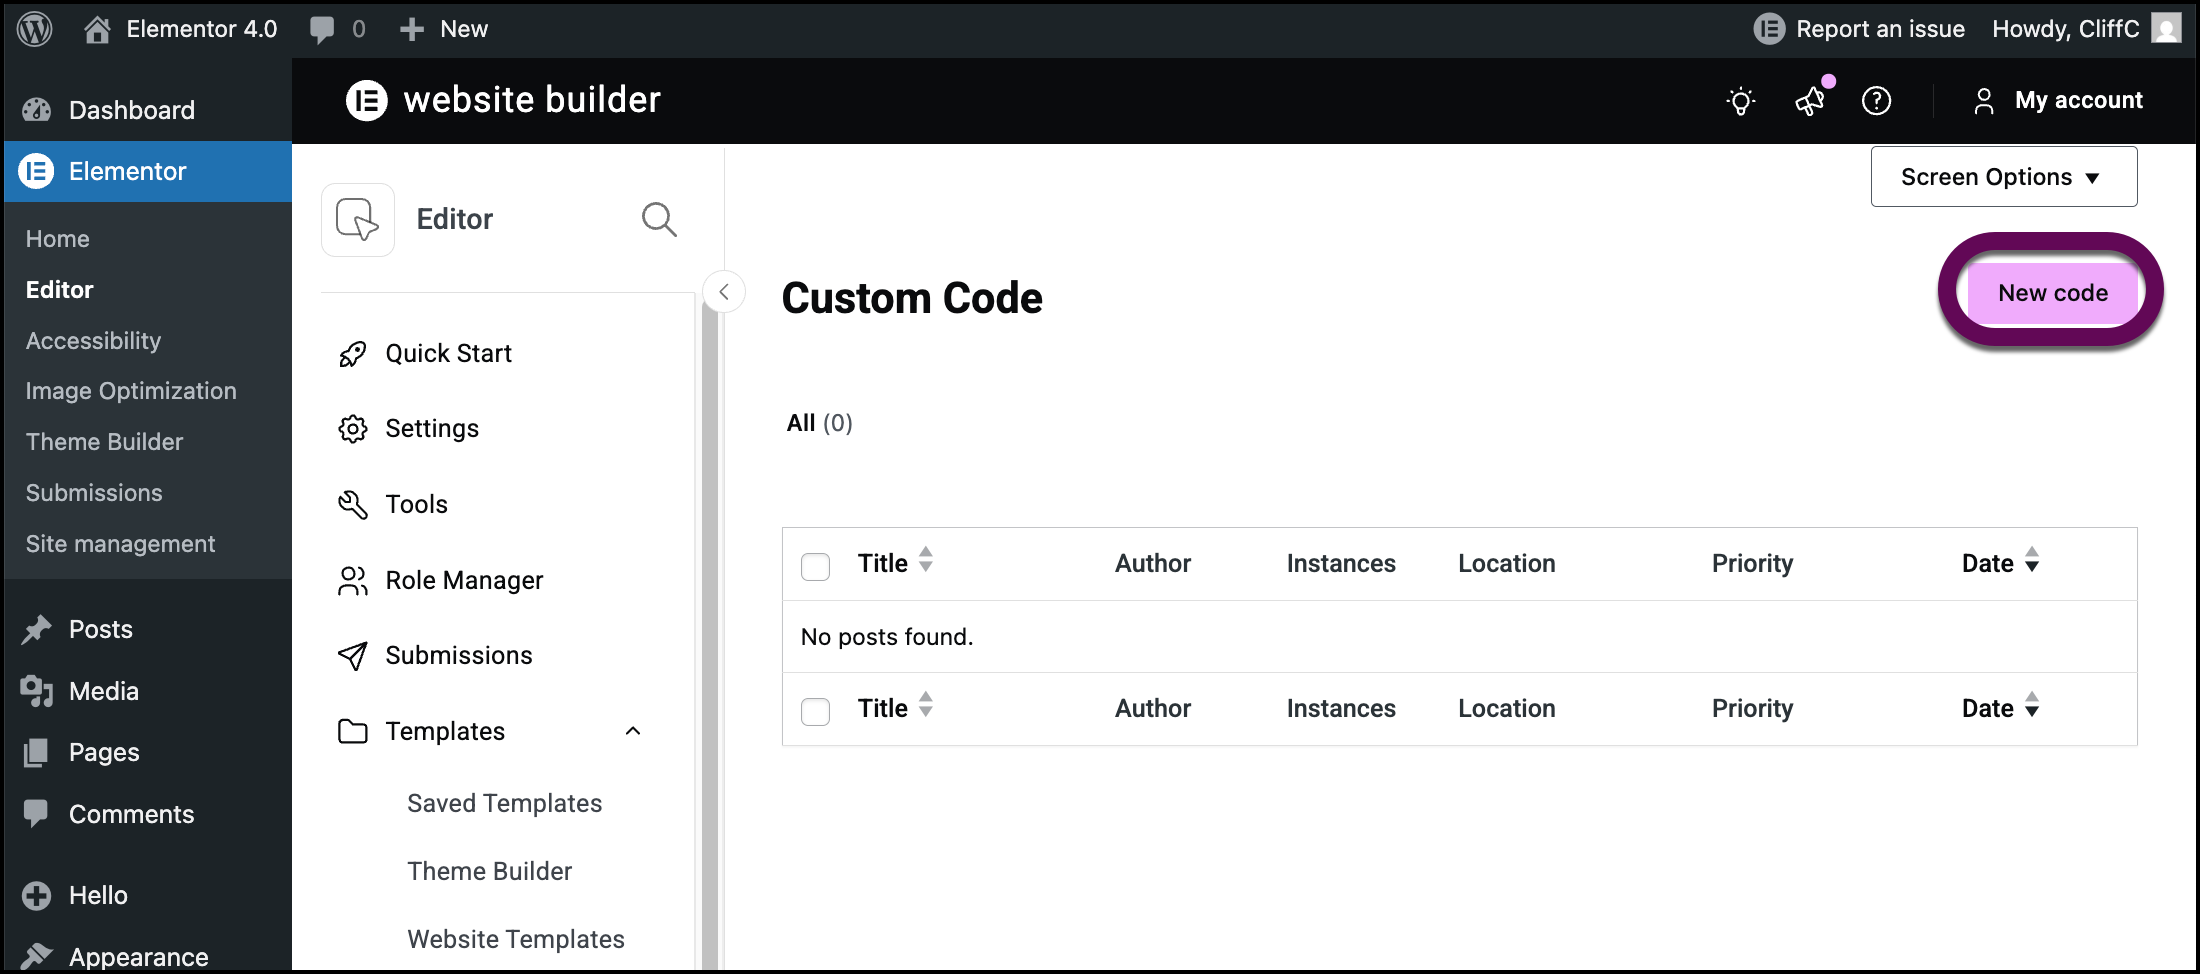Image resolution: width=2200 pixels, height=974 pixels.
Task: Open Saved Templates under Templates
Action: (504, 802)
